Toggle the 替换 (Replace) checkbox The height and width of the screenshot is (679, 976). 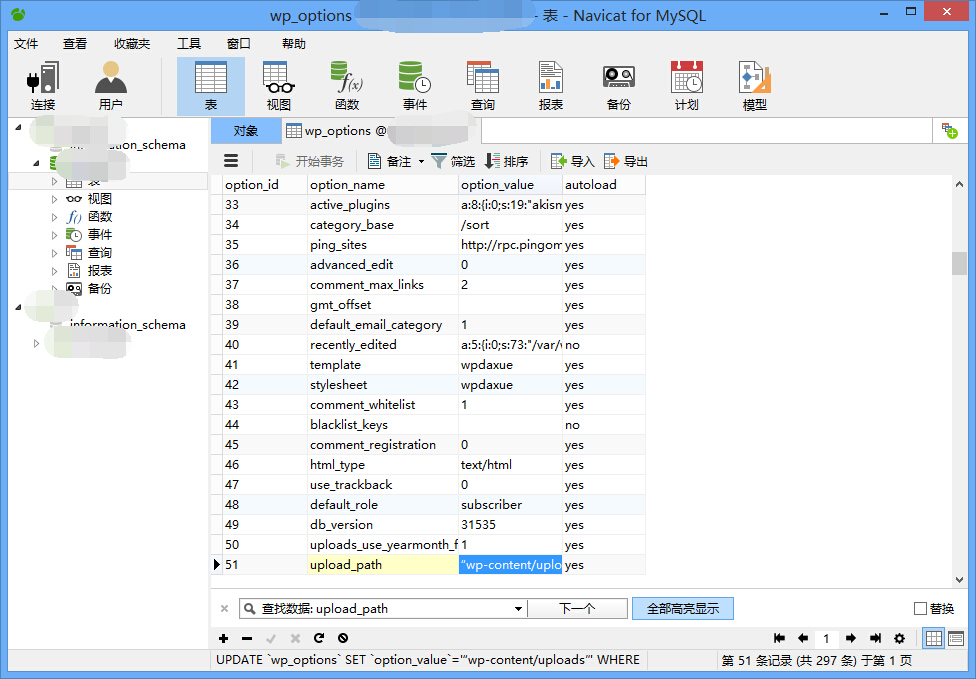pyautogui.click(x=920, y=608)
